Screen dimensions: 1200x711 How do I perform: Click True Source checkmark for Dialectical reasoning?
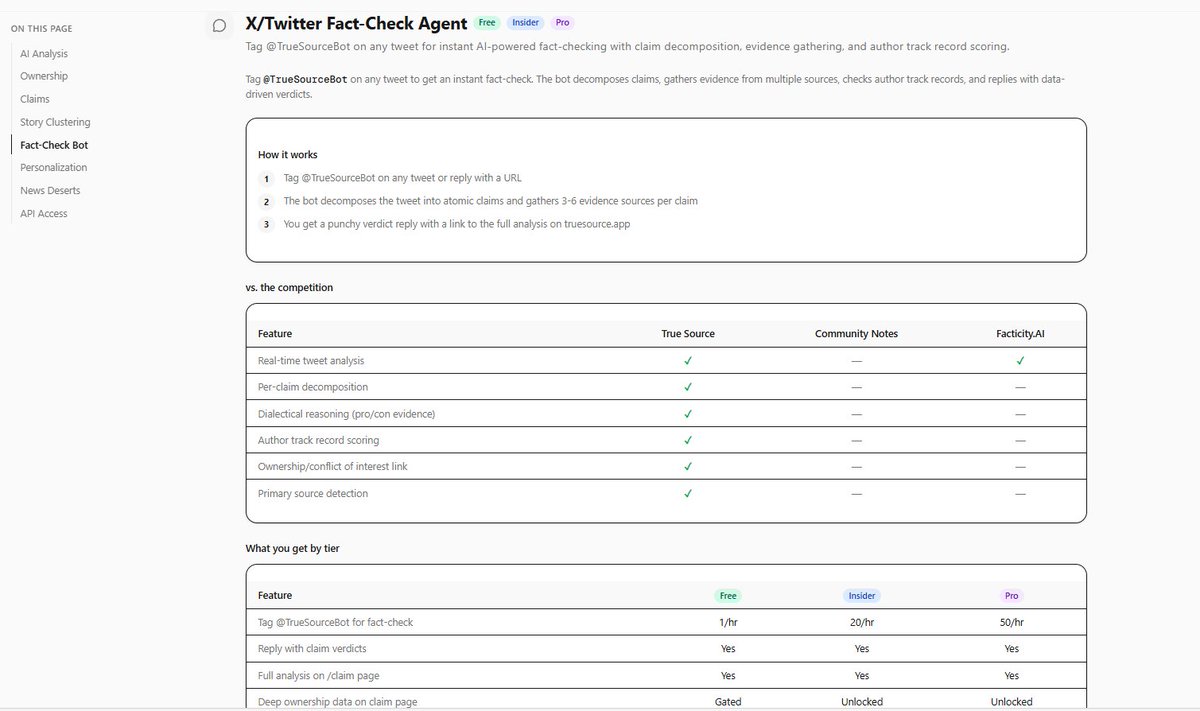point(688,413)
